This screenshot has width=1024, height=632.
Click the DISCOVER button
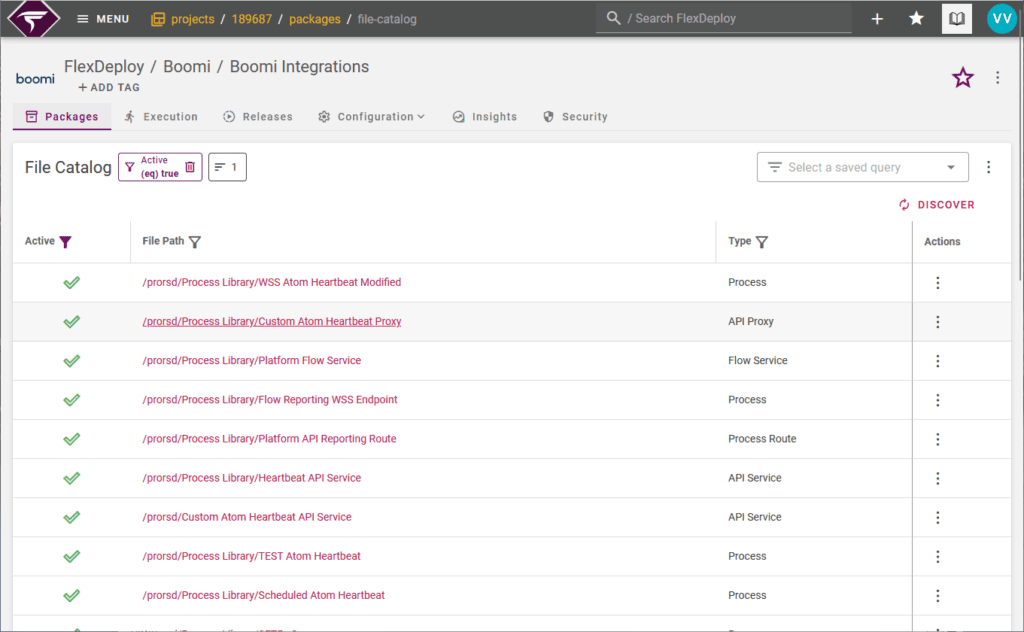(x=936, y=205)
